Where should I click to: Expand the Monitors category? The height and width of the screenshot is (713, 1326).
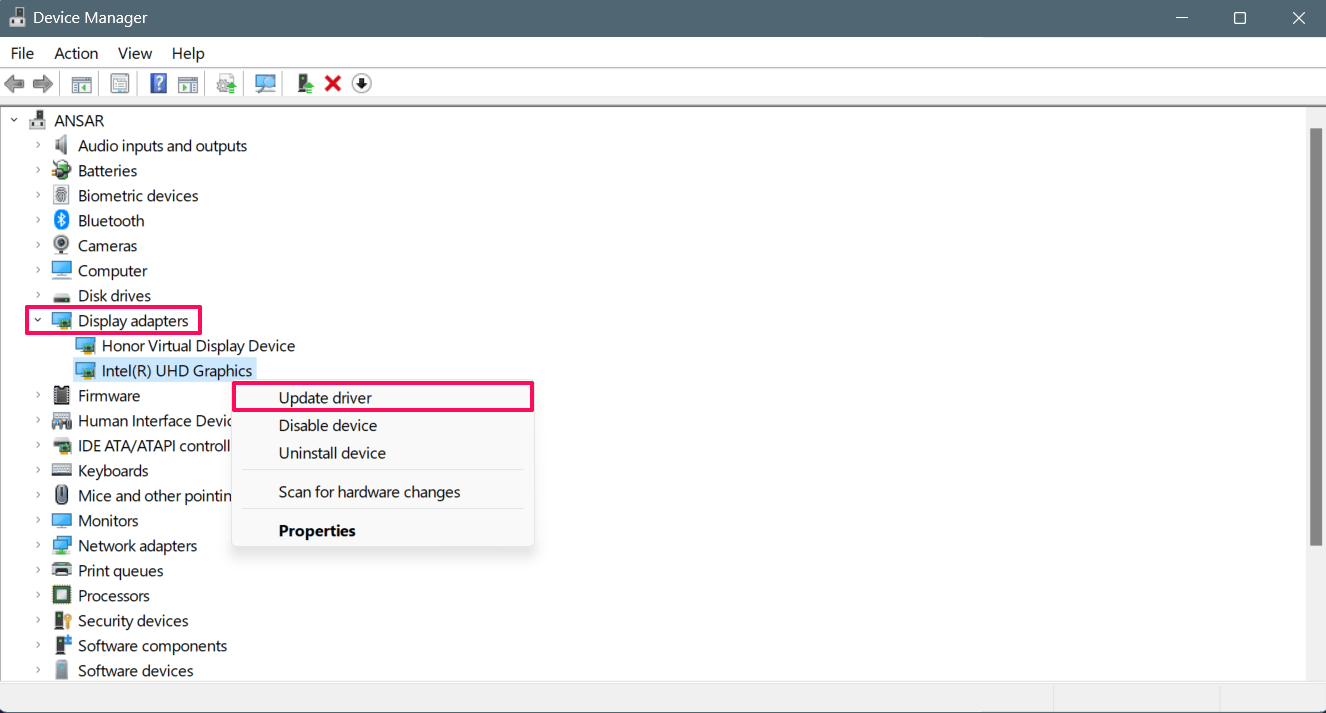(x=38, y=520)
